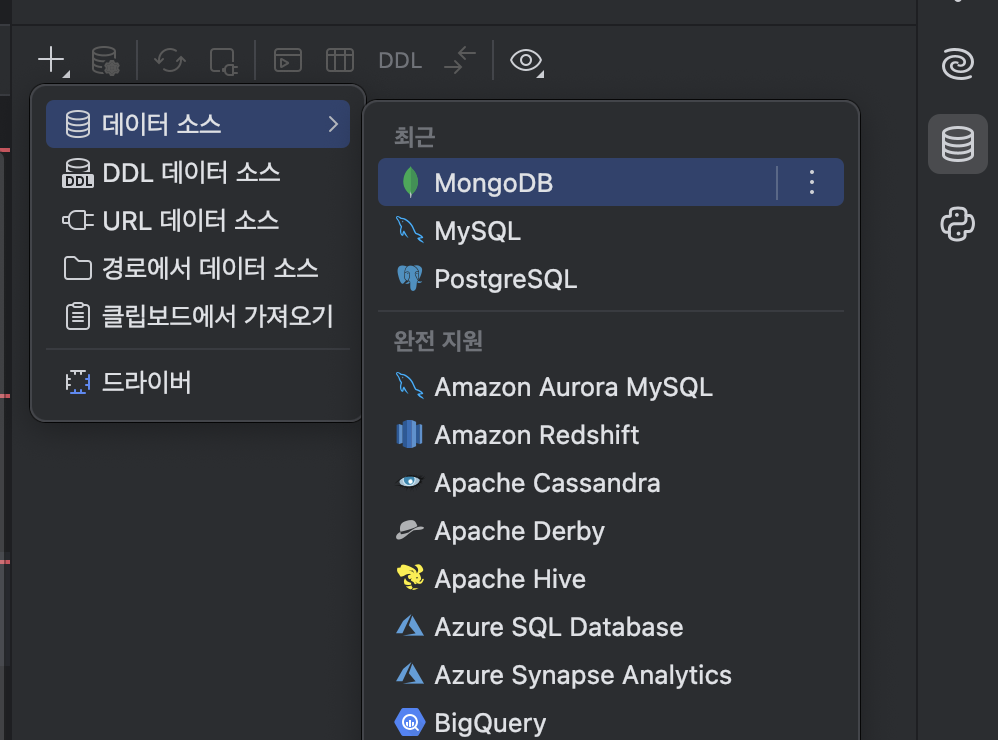
Task: Select the Database tool window icon
Action: pyautogui.click(x=958, y=144)
